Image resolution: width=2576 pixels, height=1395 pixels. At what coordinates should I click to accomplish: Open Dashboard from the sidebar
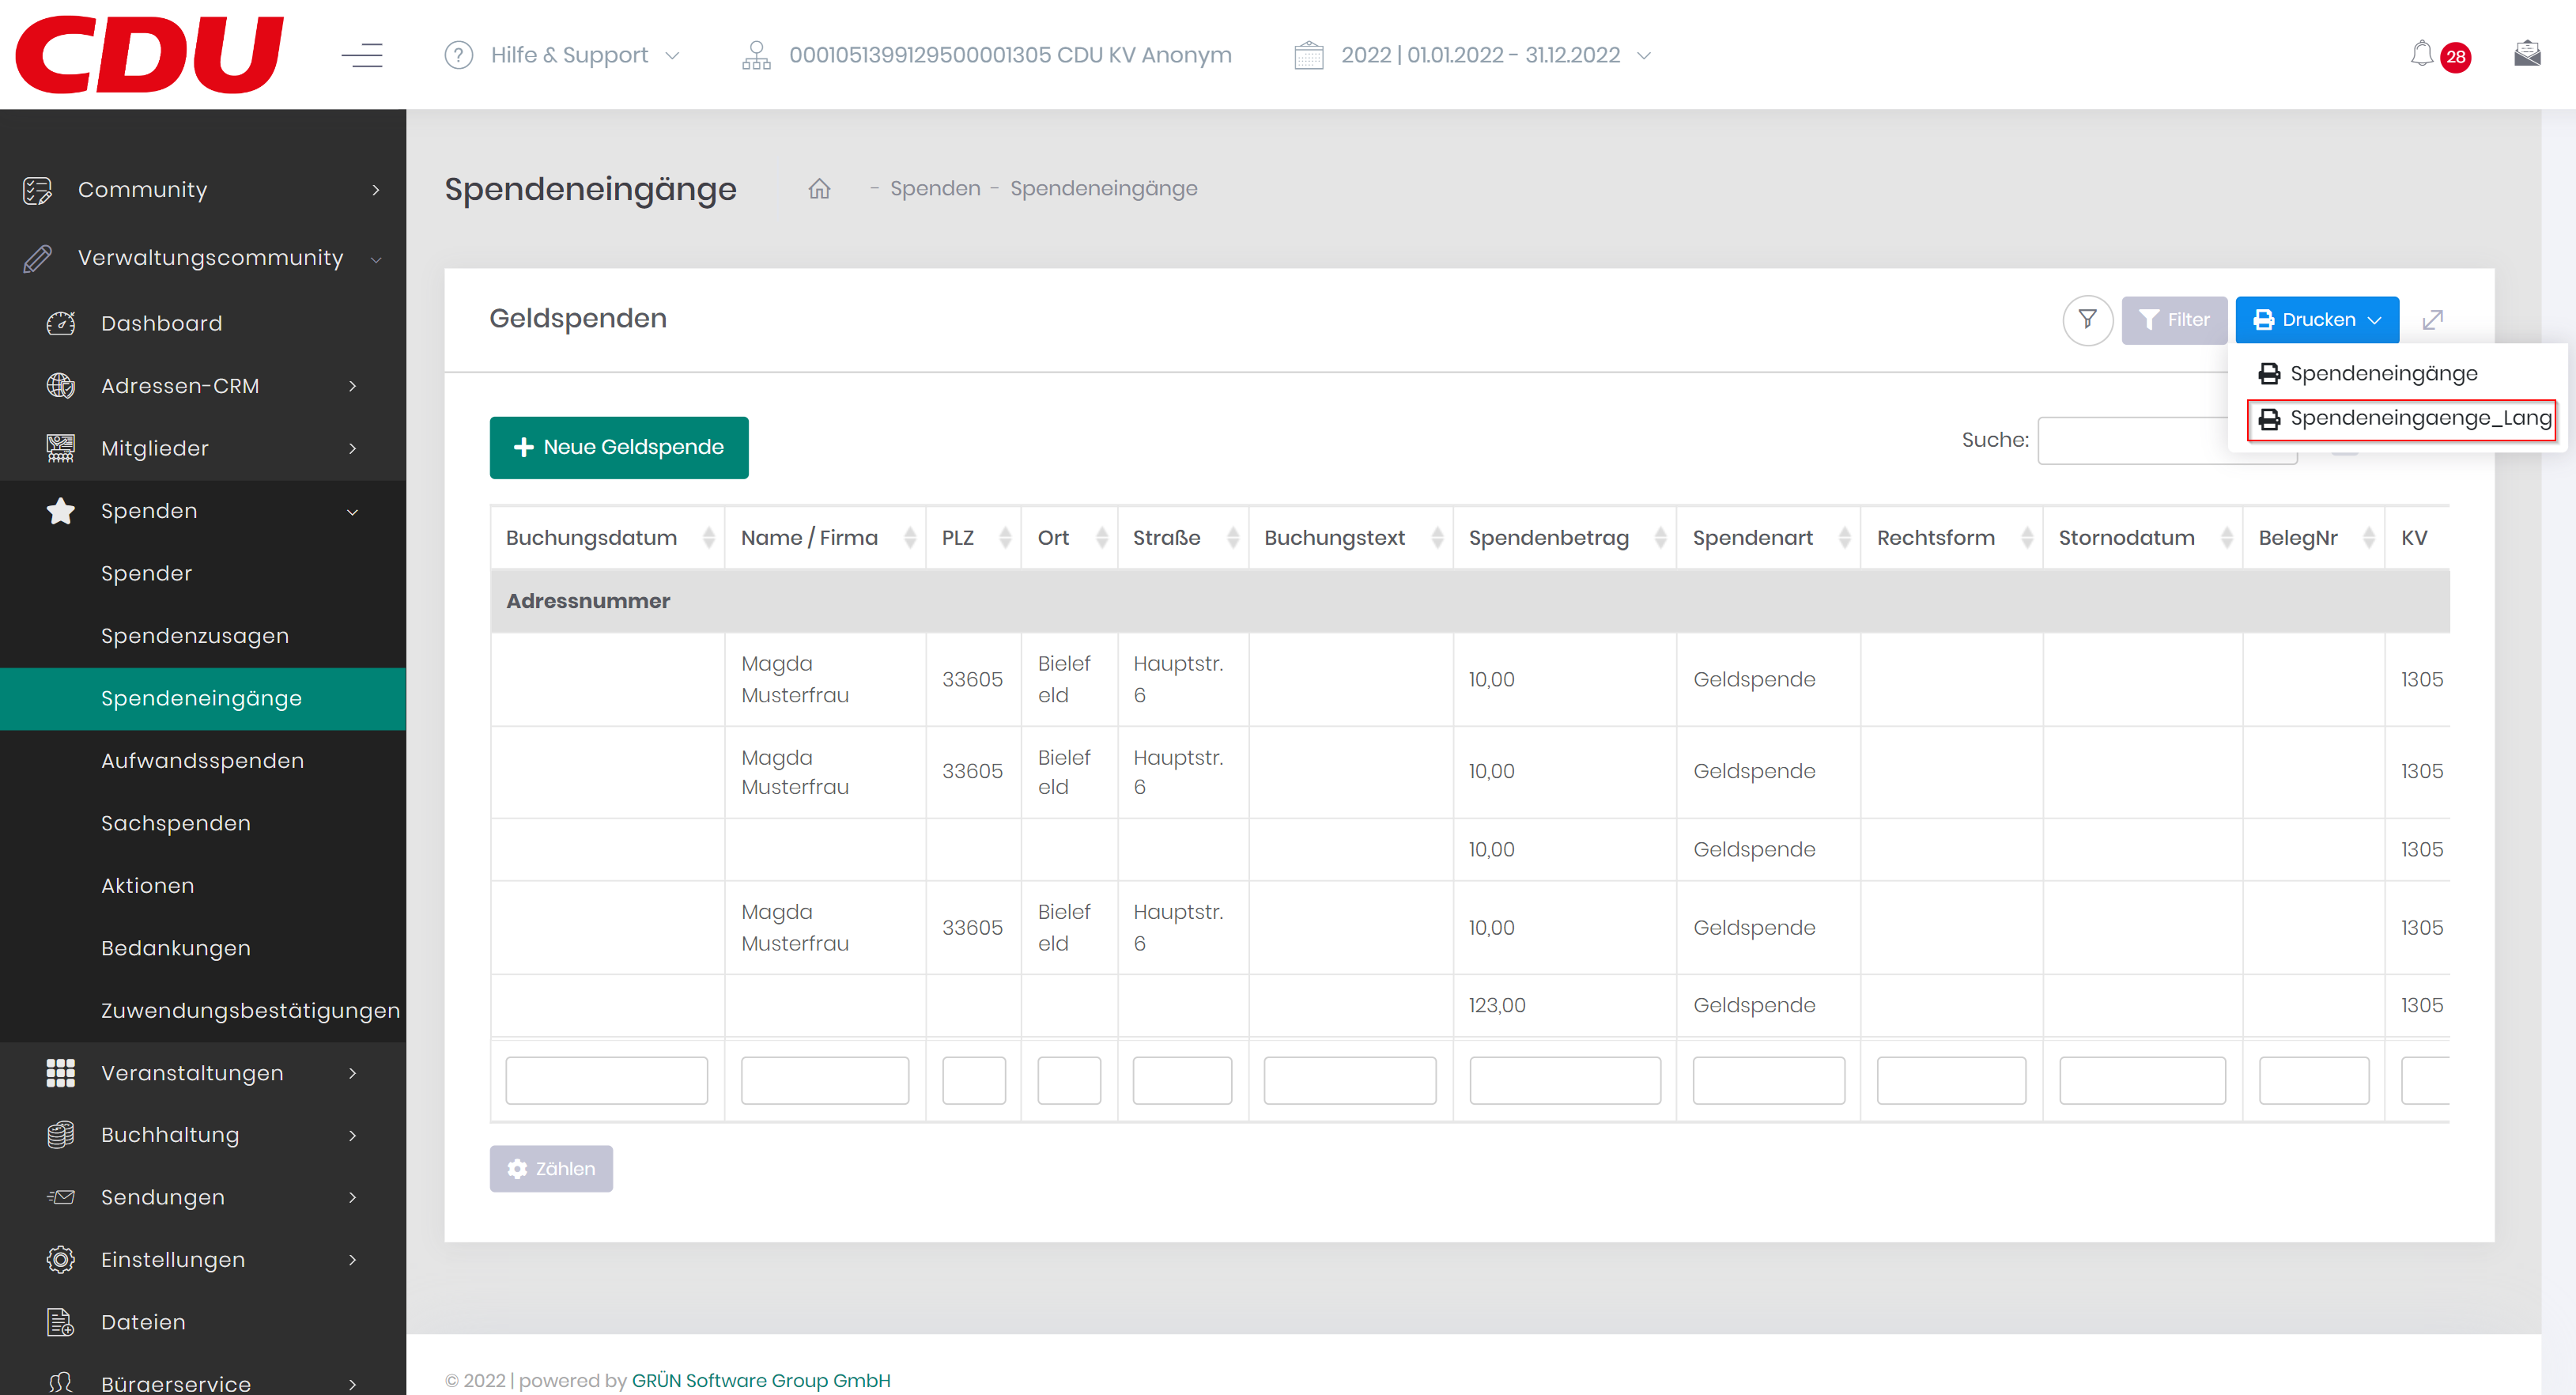pos(161,323)
